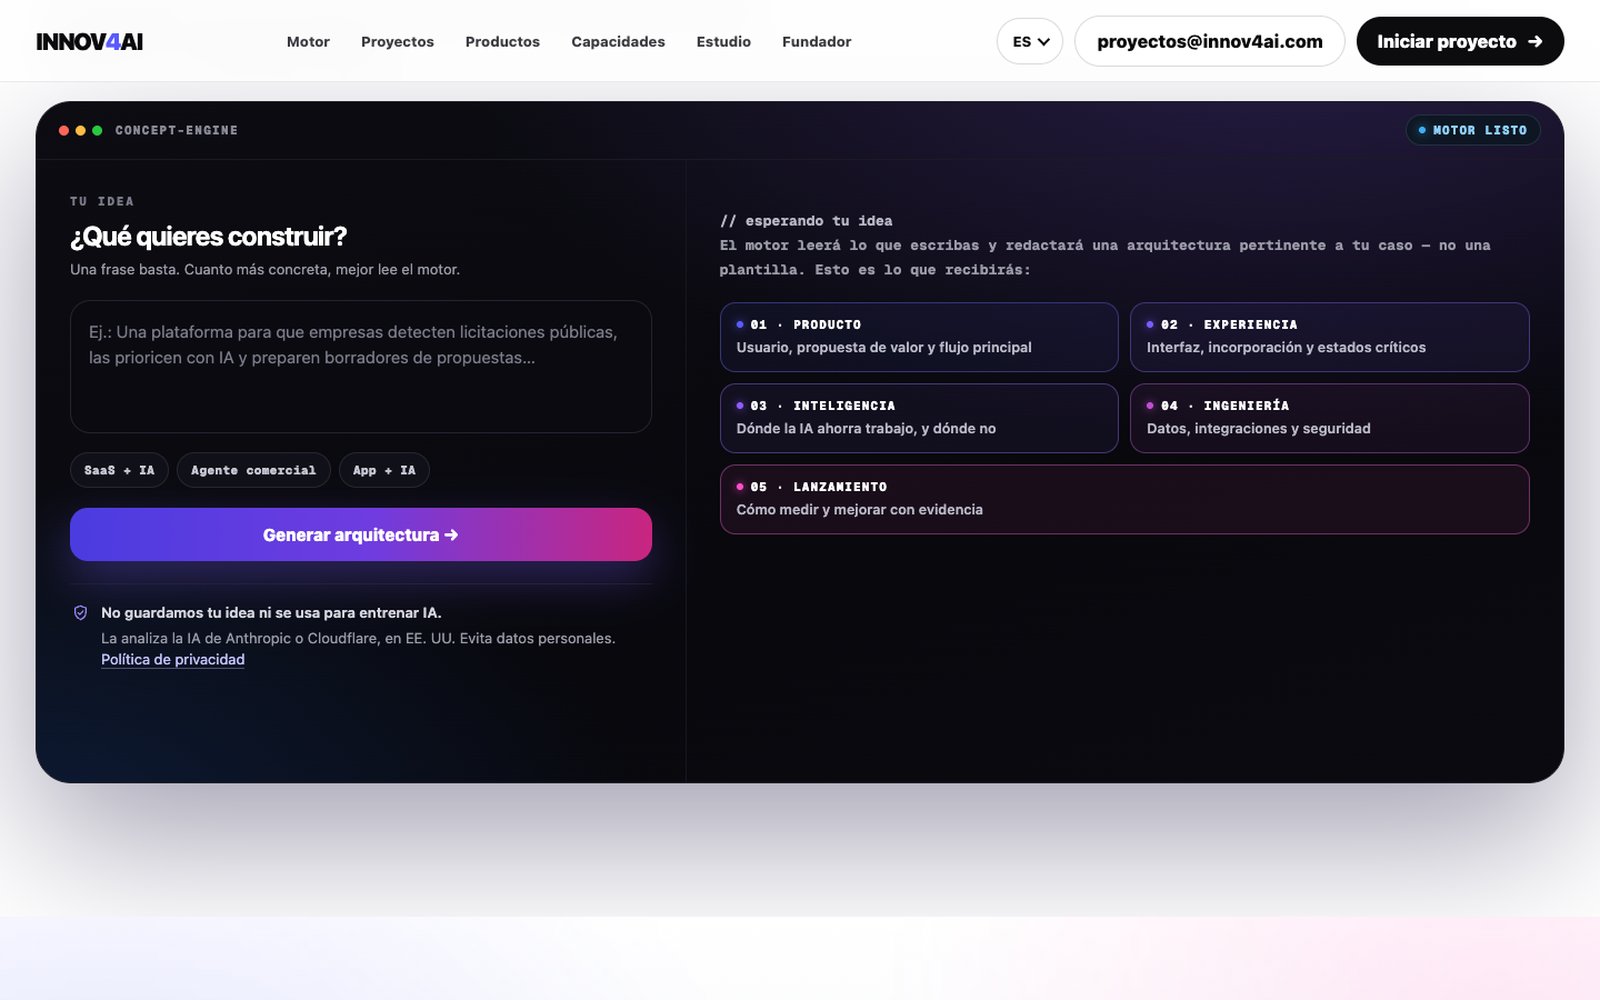
Task: Open the ES language dropdown
Action: pos(1030,41)
